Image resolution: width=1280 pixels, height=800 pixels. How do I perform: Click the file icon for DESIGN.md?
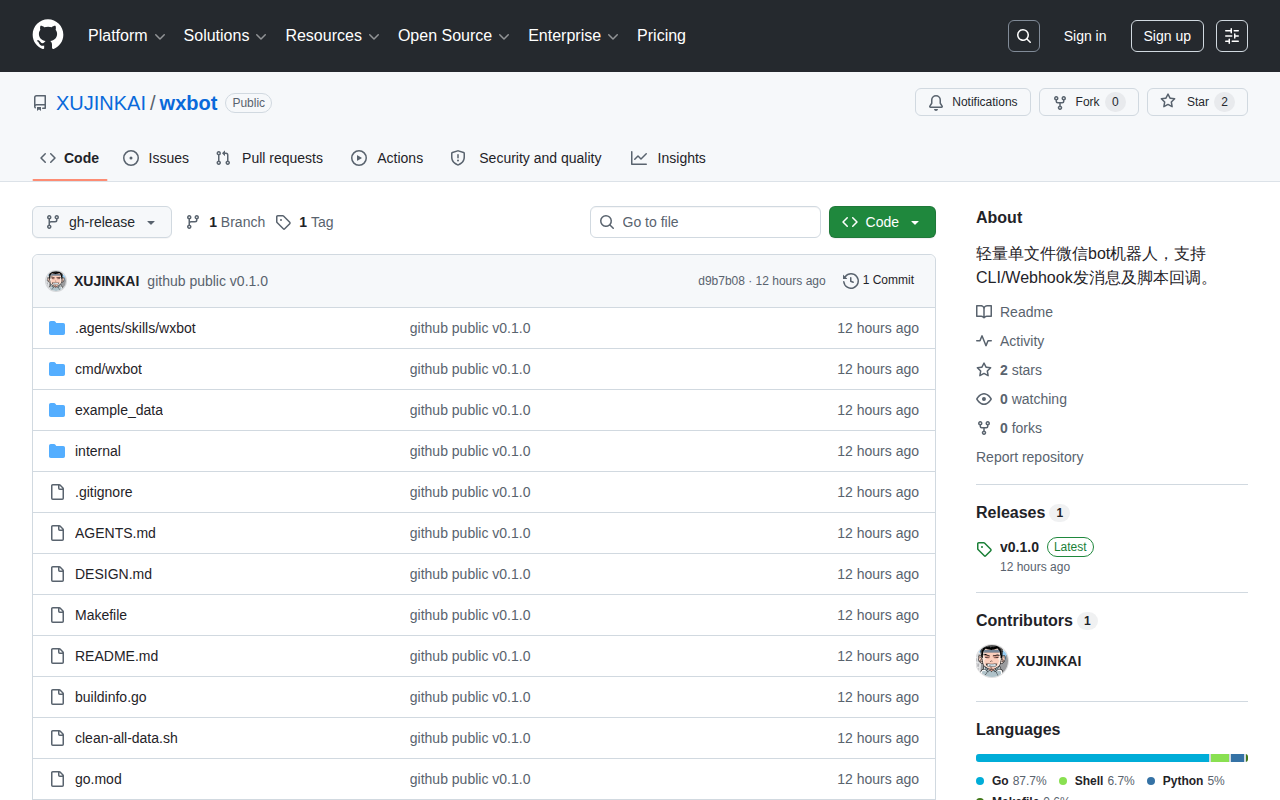tap(57, 574)
